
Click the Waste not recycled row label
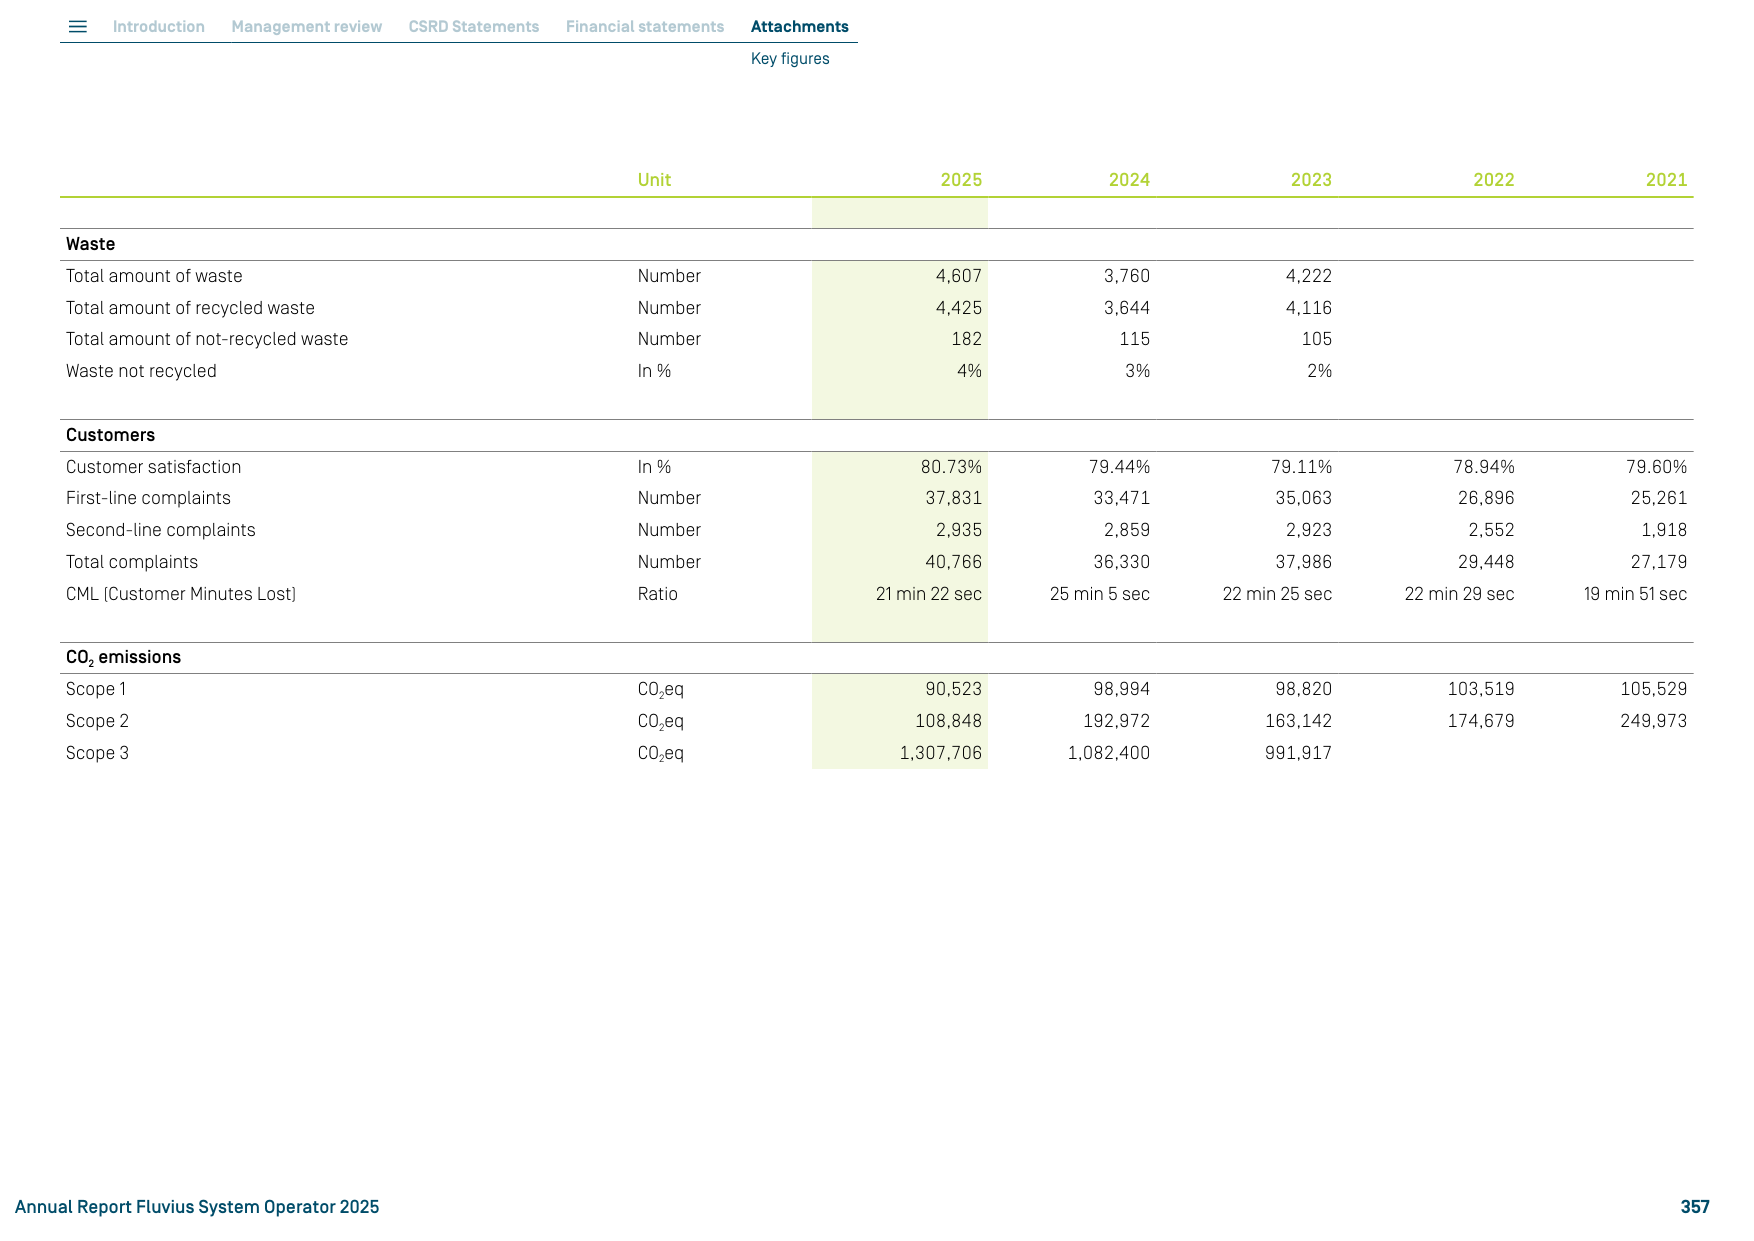click(141, 371)
